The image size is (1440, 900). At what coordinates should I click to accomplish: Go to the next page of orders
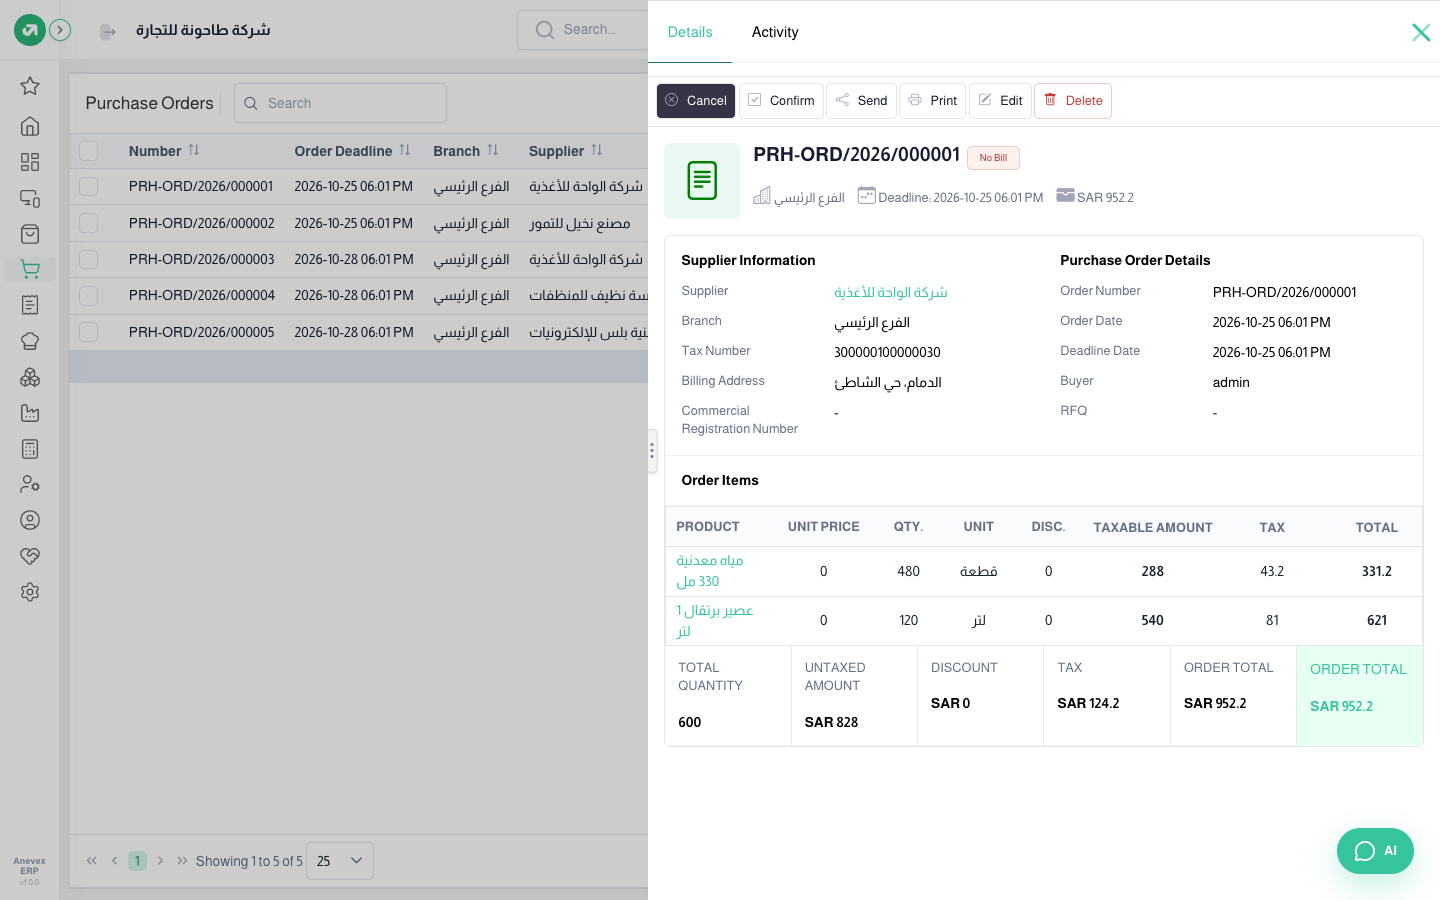(160, 861)
